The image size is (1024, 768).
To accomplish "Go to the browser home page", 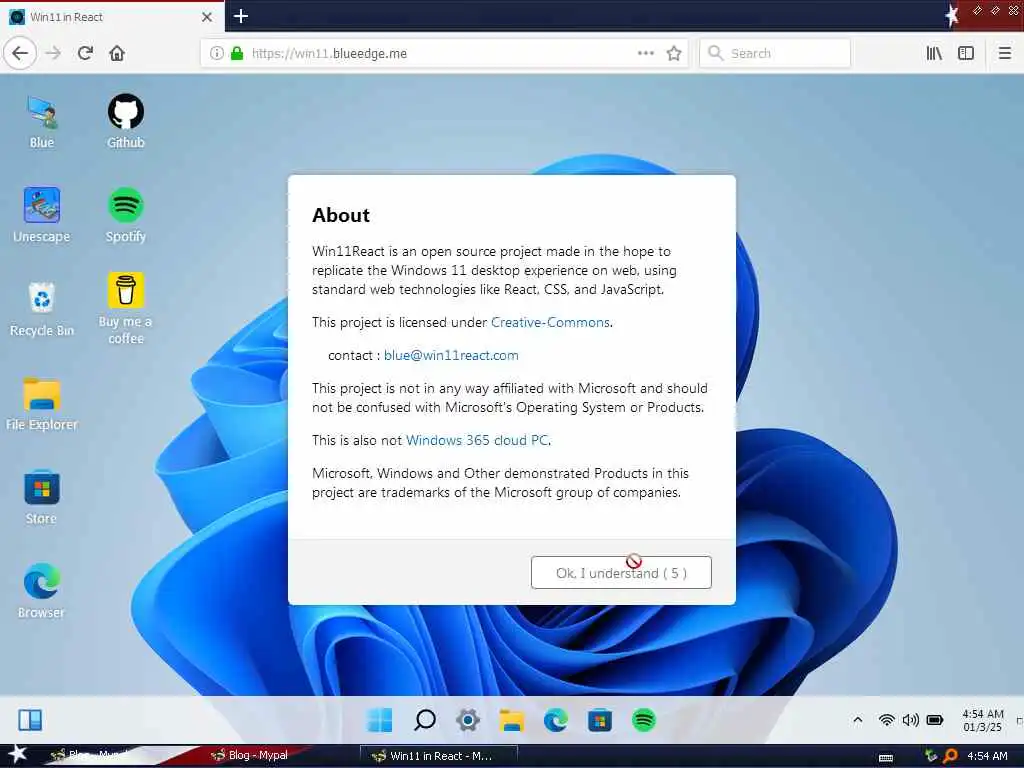I will click(117, 53).
